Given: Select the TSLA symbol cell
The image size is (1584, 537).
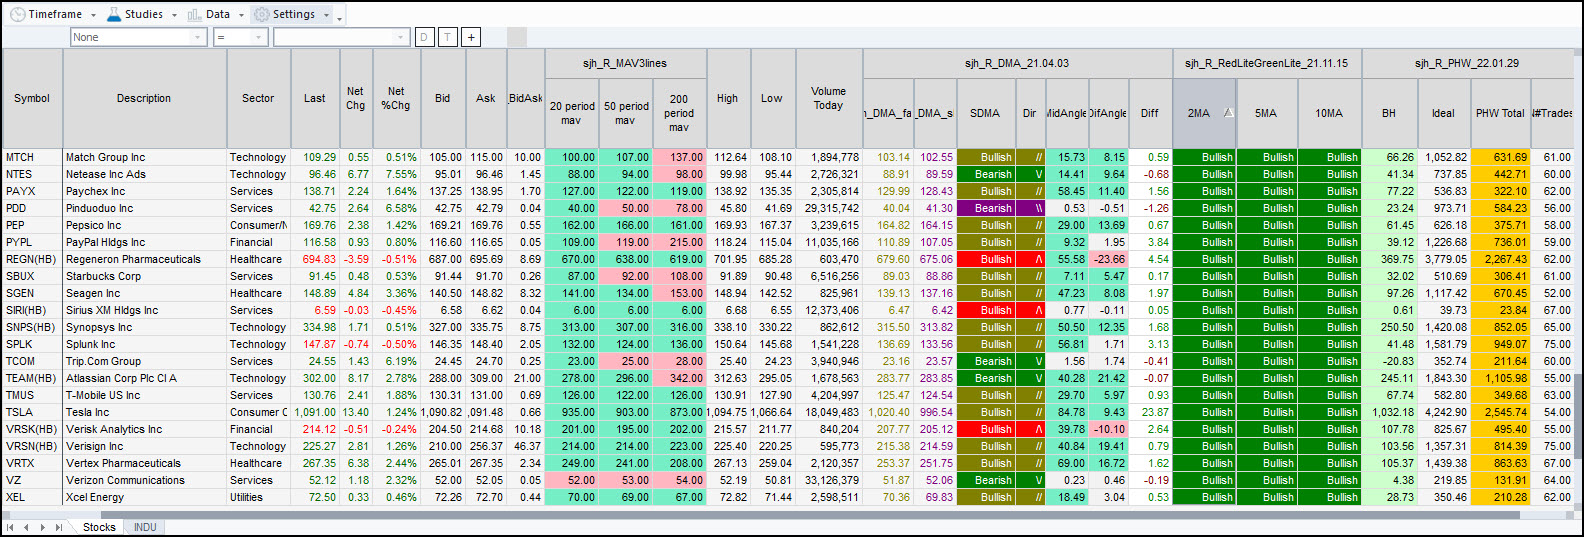Looking at the screenshot, I should [32, 412].
